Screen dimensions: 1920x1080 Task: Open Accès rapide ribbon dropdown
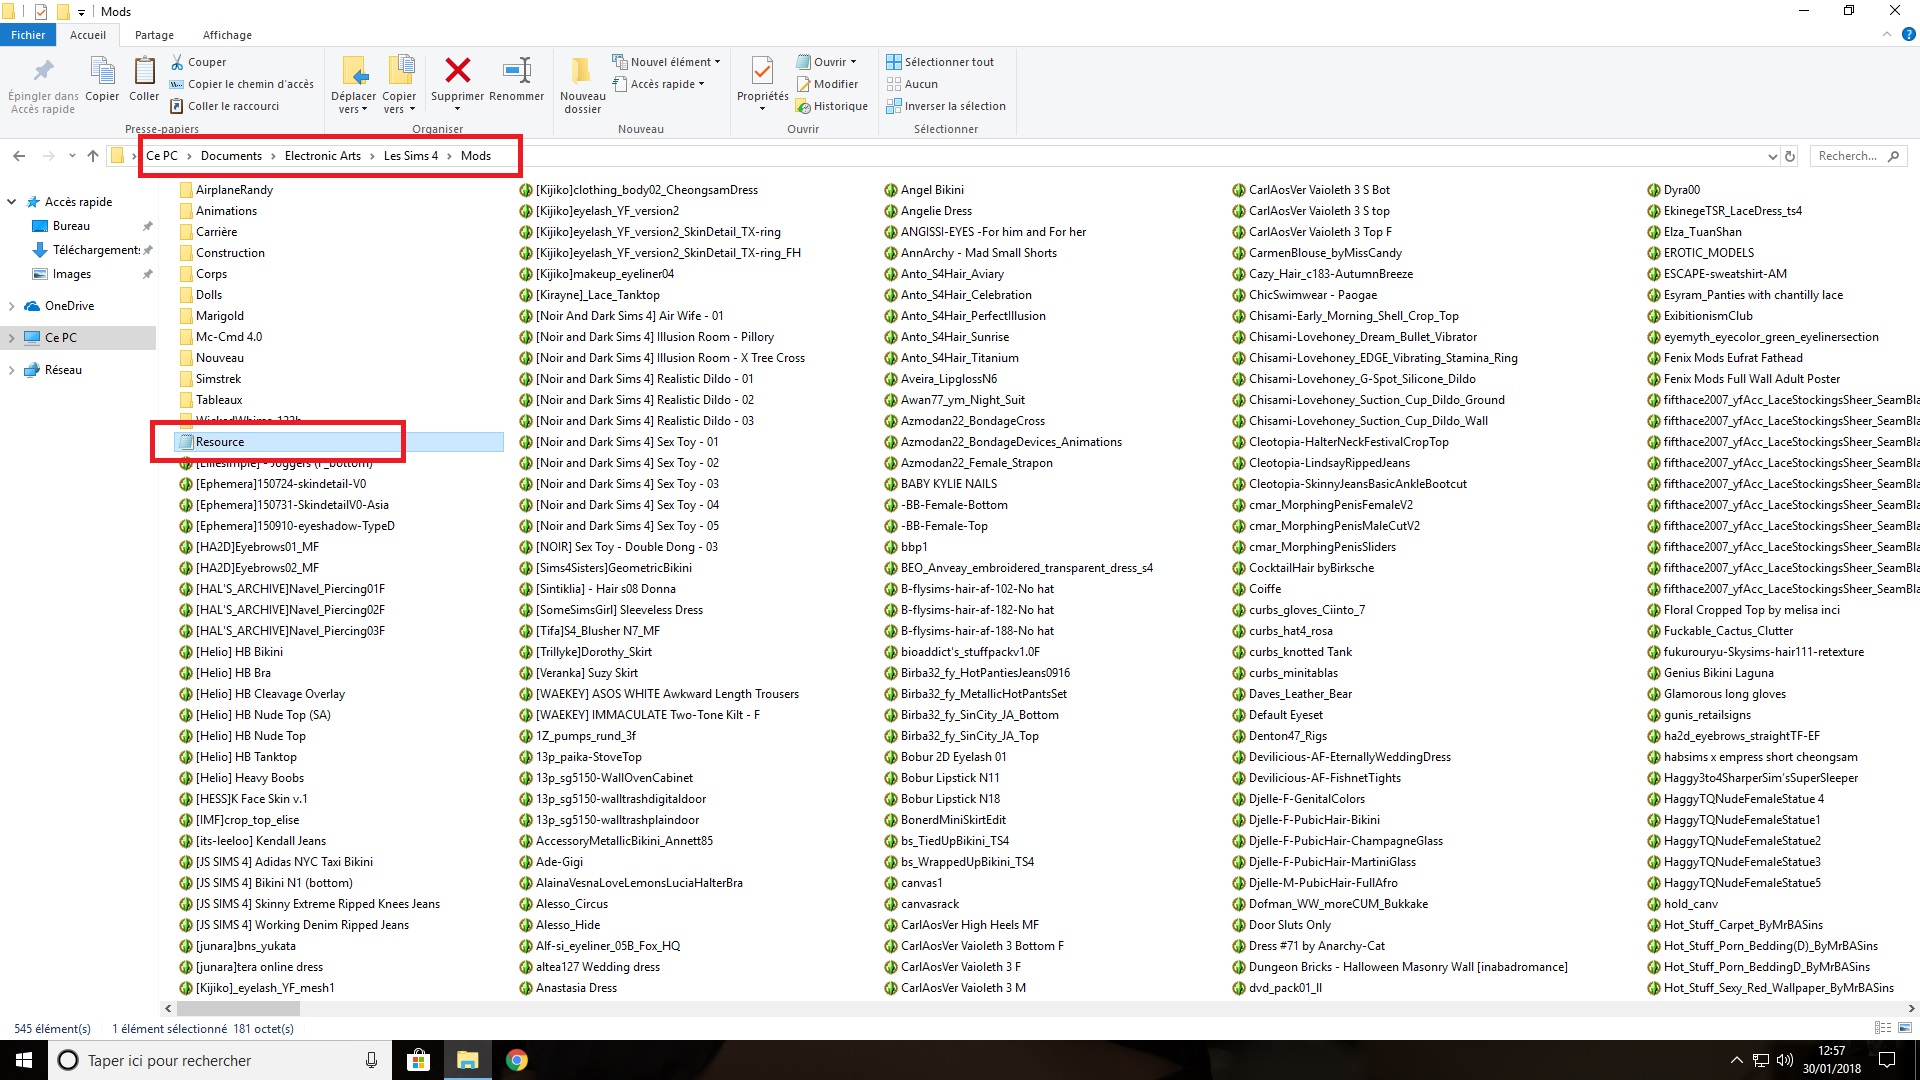658,84
